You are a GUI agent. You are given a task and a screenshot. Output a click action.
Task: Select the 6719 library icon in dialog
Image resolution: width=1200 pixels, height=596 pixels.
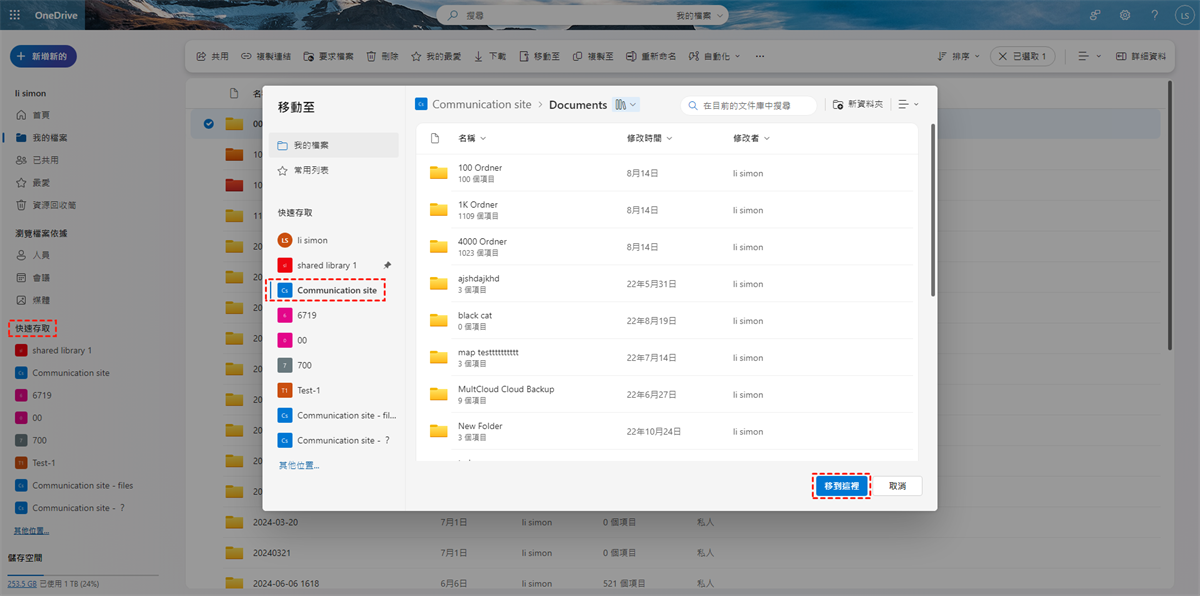click(285, 315)
